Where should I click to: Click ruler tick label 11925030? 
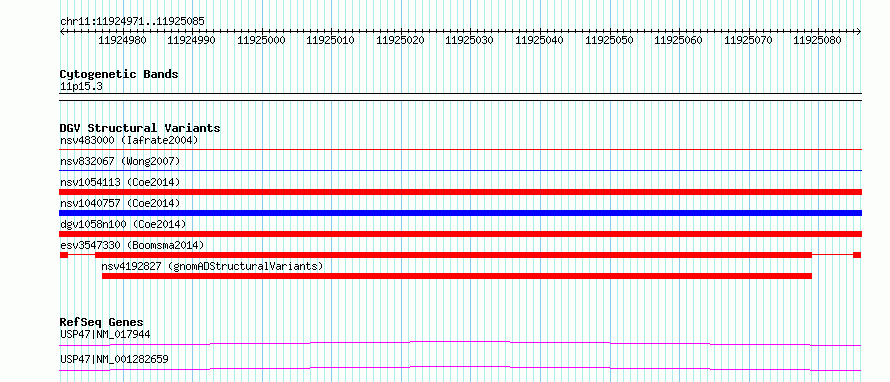[470, 40]
